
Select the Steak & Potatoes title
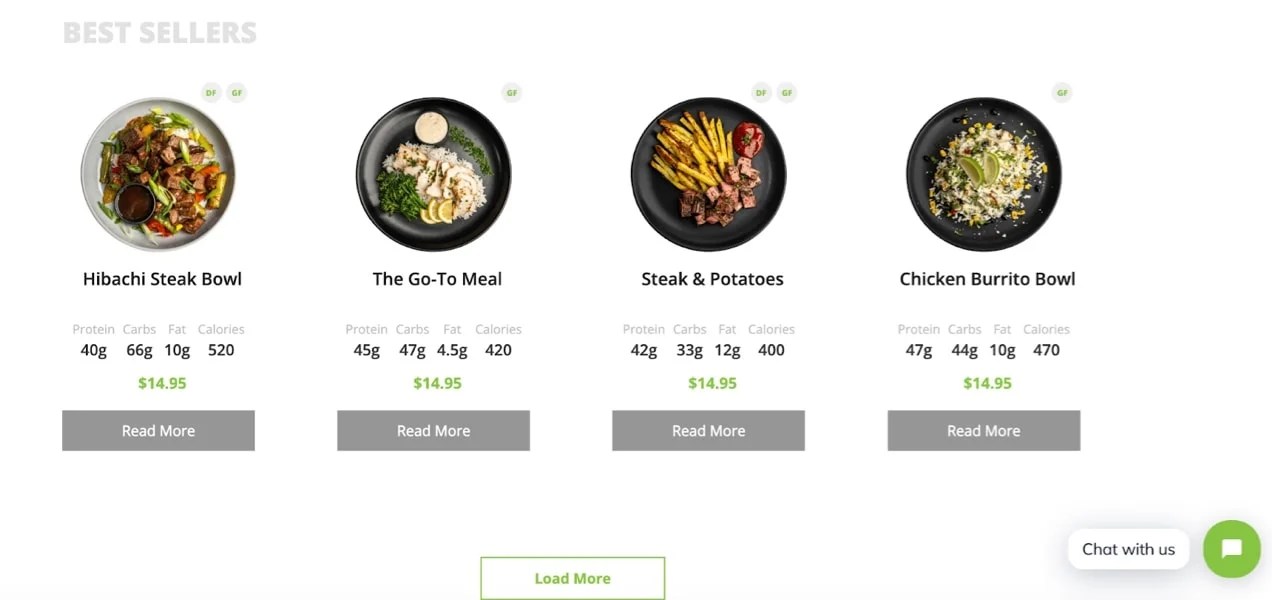pos(712,279)
